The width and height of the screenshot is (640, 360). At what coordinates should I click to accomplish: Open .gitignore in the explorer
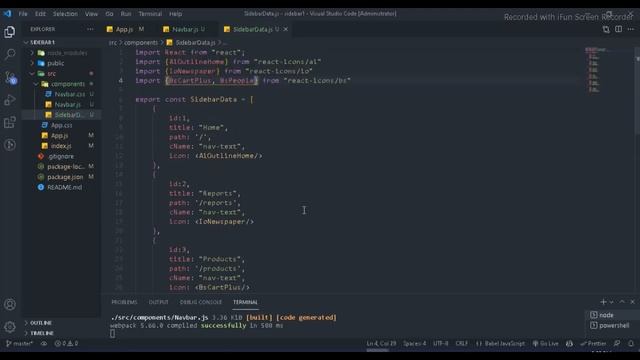61,156
